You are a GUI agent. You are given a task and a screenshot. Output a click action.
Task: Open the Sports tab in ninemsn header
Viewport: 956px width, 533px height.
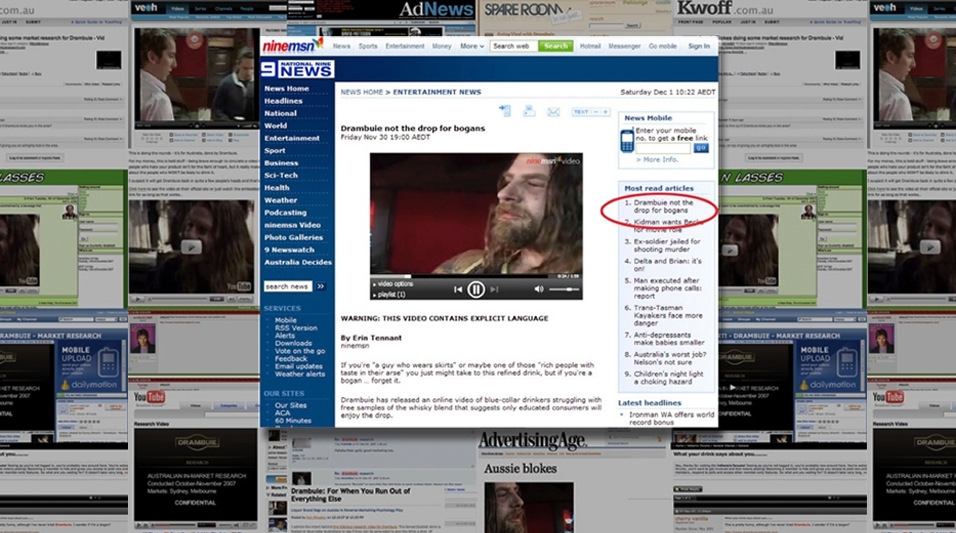(x=368, y=46)
